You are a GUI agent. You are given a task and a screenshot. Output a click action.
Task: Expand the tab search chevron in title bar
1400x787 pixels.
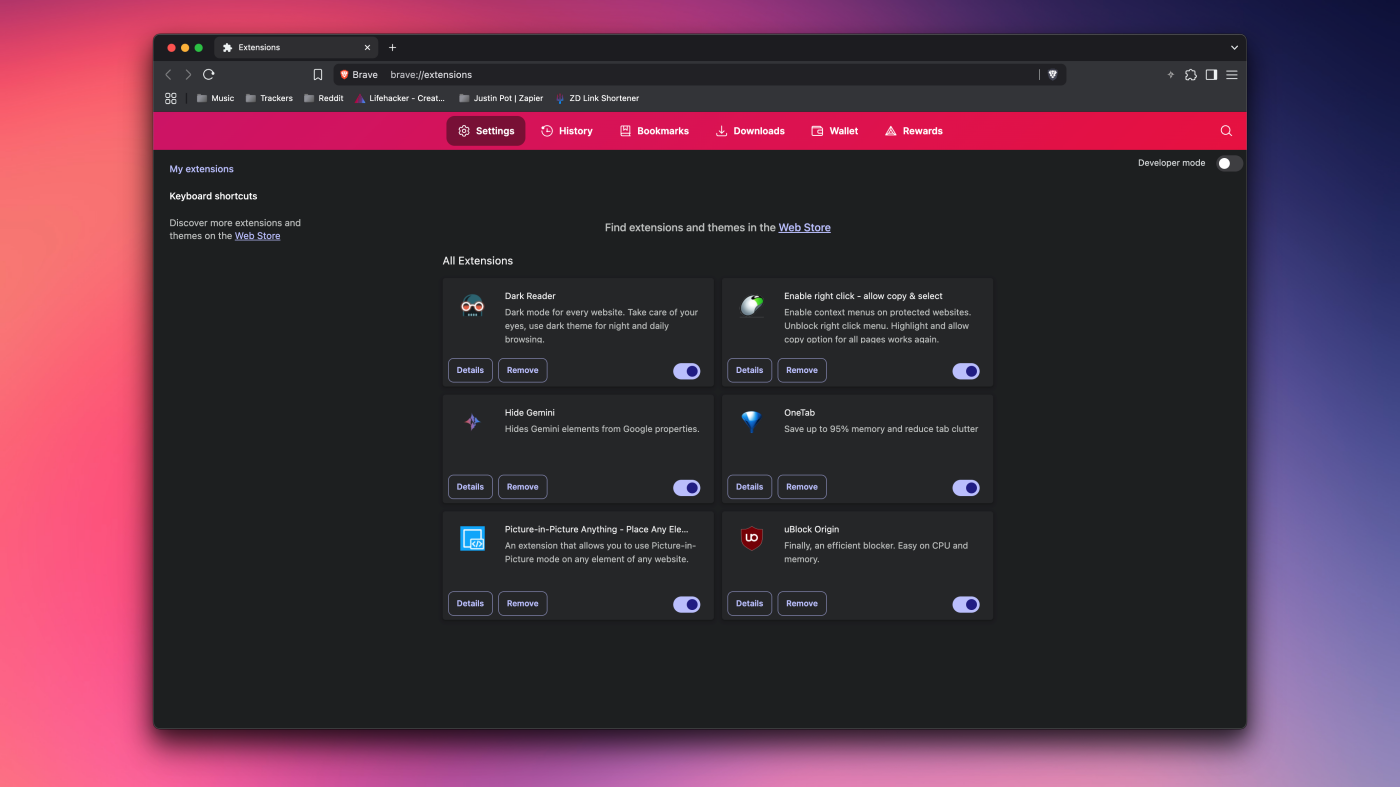[1234, 47]
